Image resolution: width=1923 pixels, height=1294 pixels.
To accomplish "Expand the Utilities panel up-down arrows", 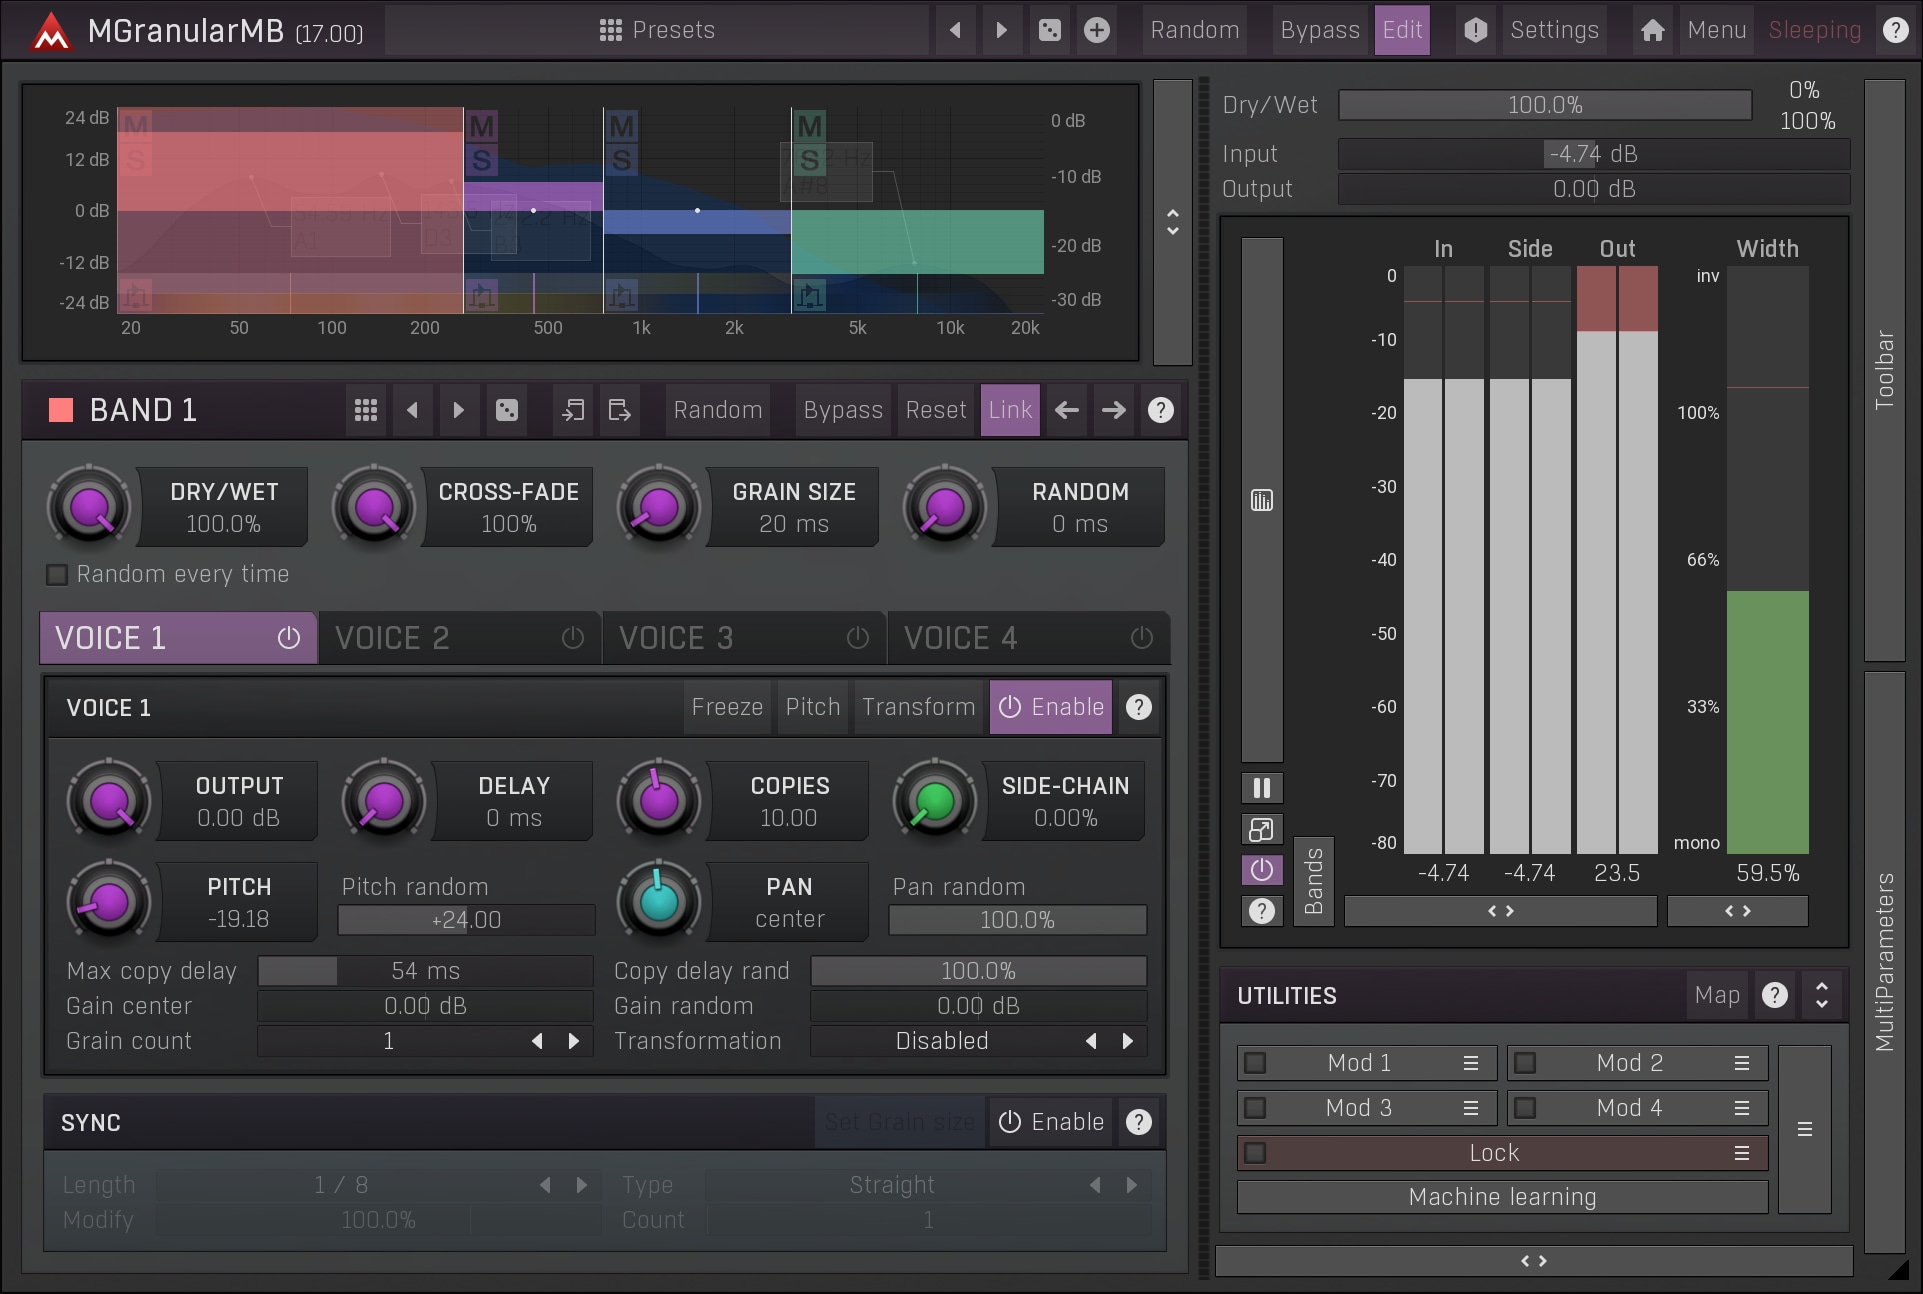I will (1821, 995).
